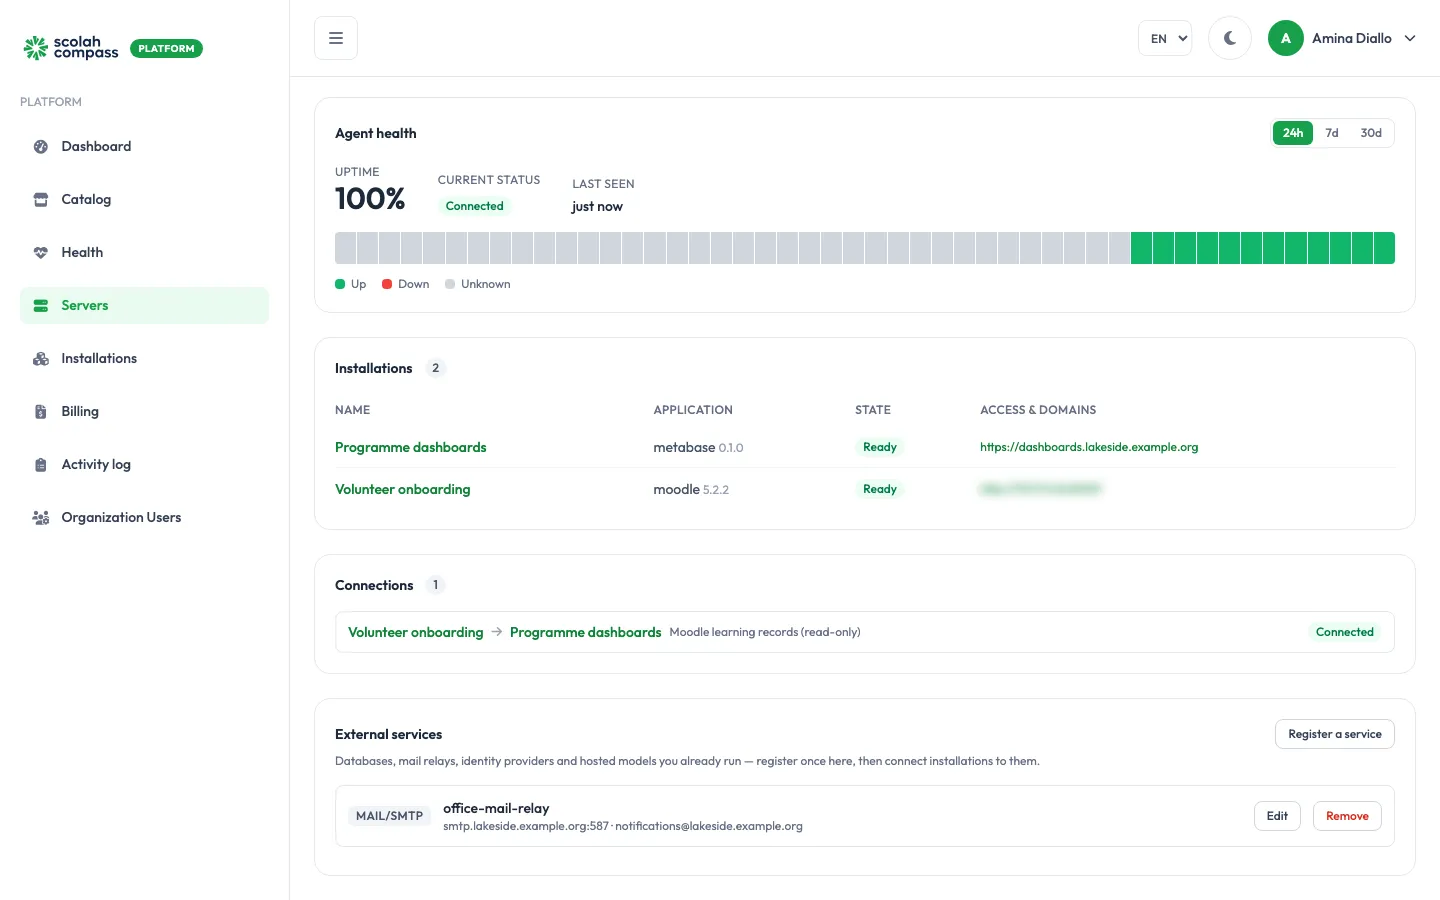Click the green Up legend dot
Screen dimensions: 1440x900
click(x=340, y=284)
